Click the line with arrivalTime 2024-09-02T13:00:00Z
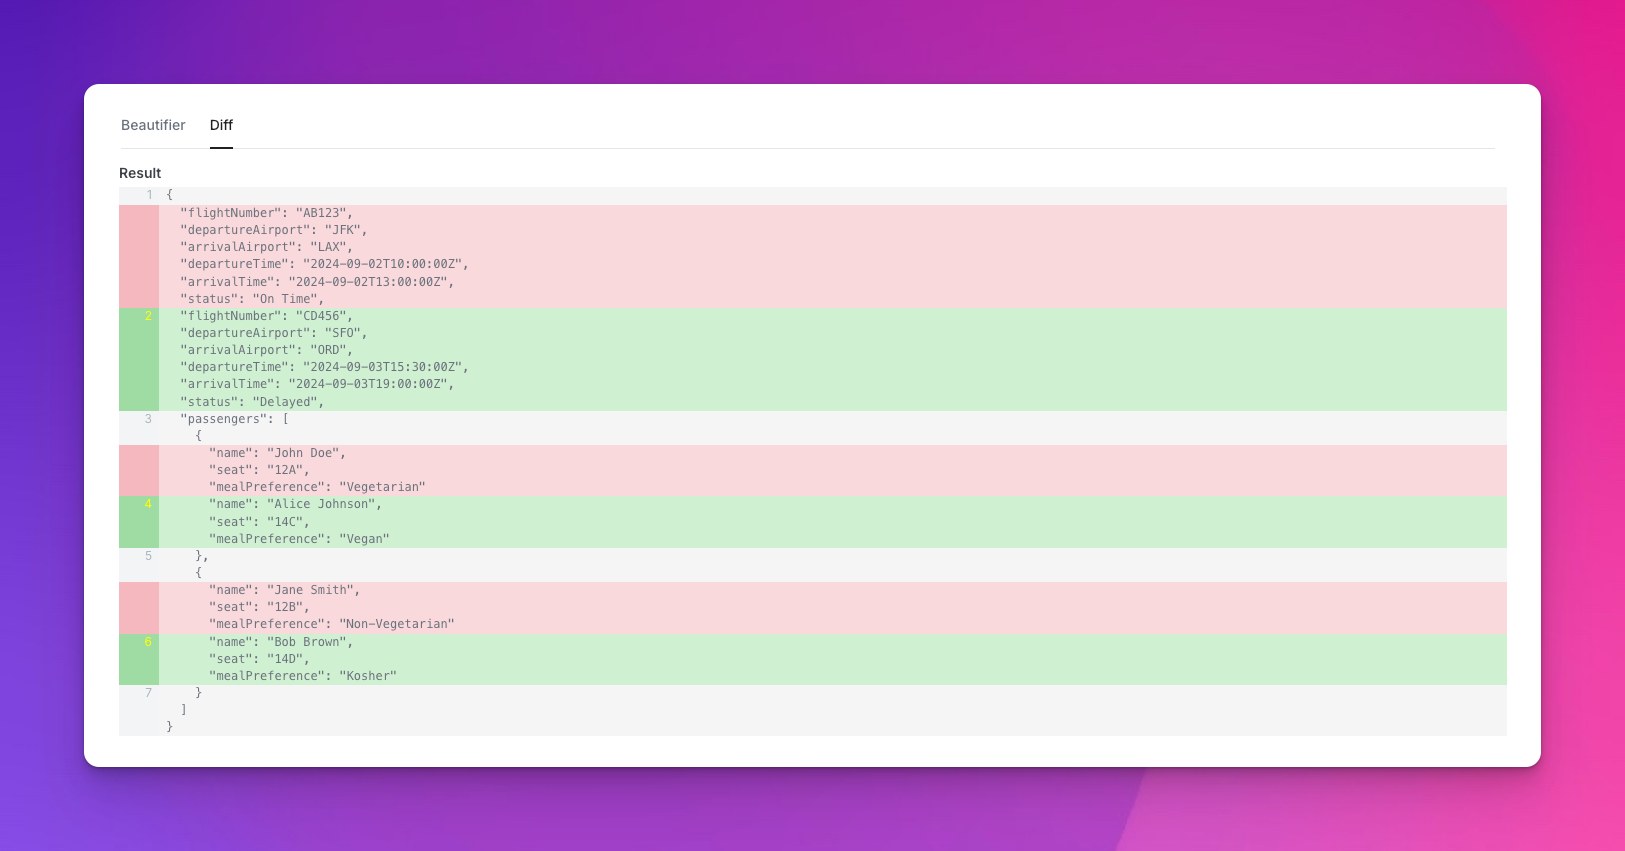Viewport: 1625px width, 851px height. (x=317, y=282)
